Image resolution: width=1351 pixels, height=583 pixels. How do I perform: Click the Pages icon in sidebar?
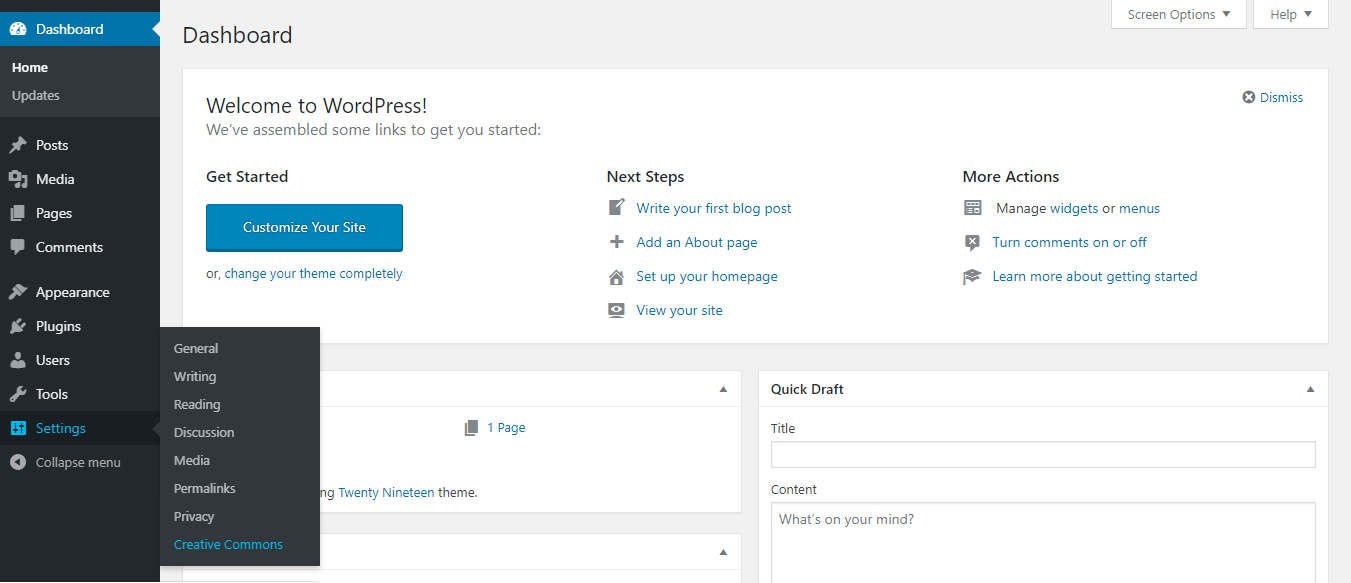pos(18,214)
